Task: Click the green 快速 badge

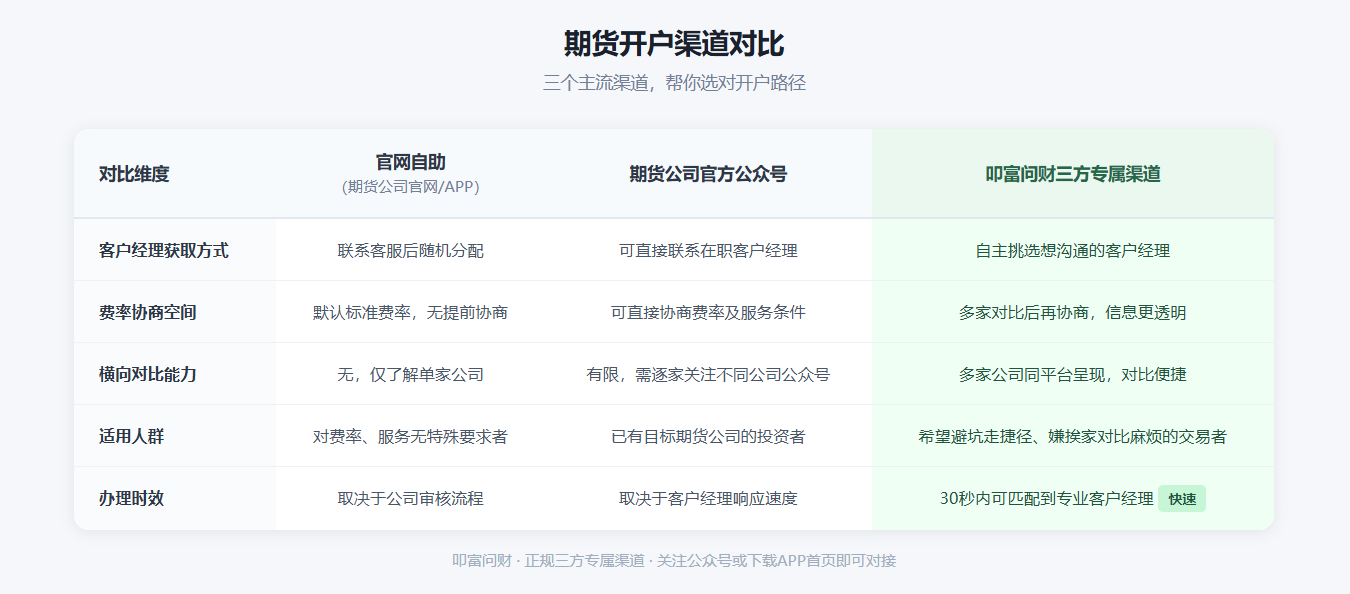Action: pos(1182,498)
